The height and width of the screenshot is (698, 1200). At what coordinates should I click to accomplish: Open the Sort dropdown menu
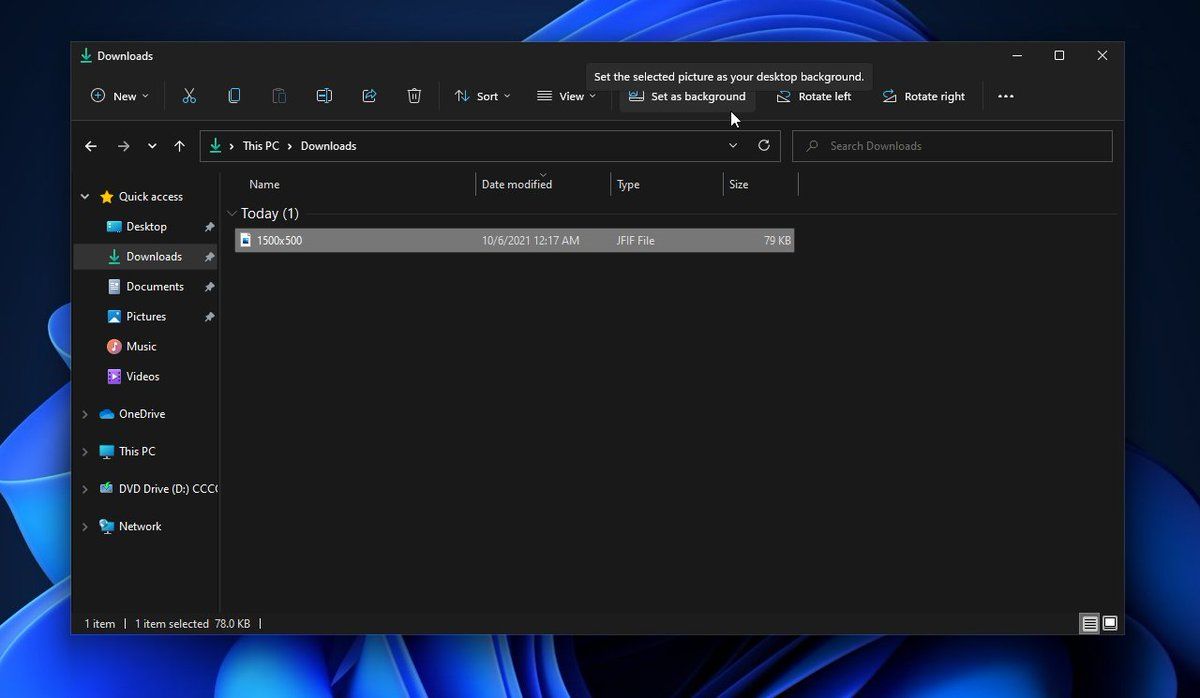pos(482,96)
